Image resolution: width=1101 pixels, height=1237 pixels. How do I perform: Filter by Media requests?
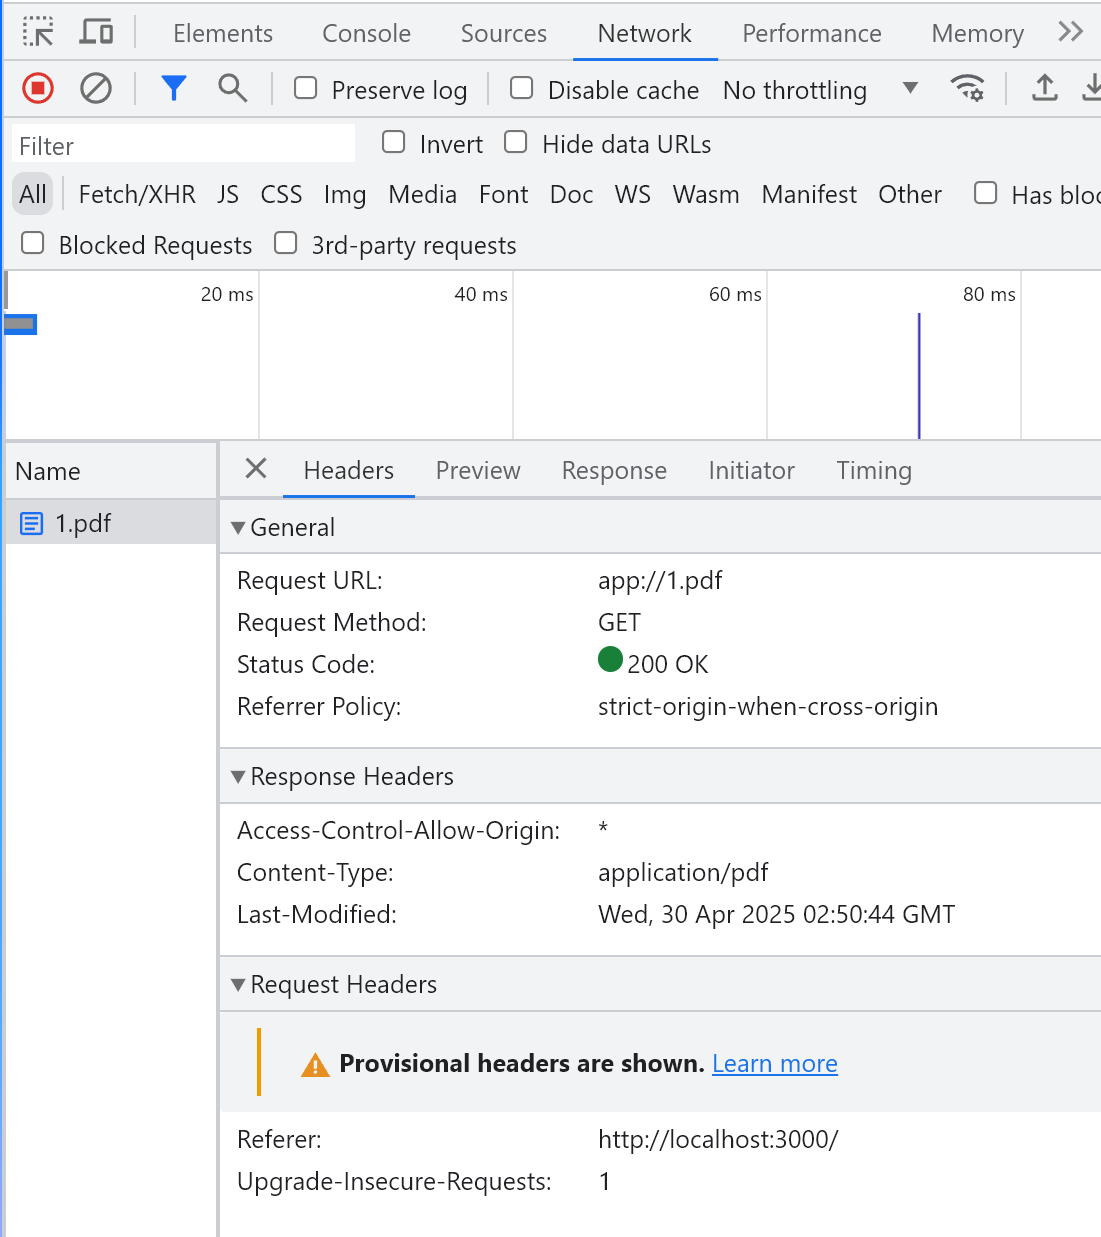click(423, 194)
